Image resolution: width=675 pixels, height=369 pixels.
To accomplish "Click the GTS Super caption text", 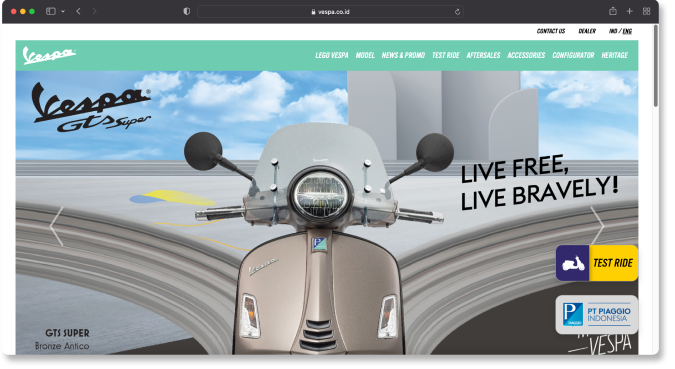I will (67, 333).
